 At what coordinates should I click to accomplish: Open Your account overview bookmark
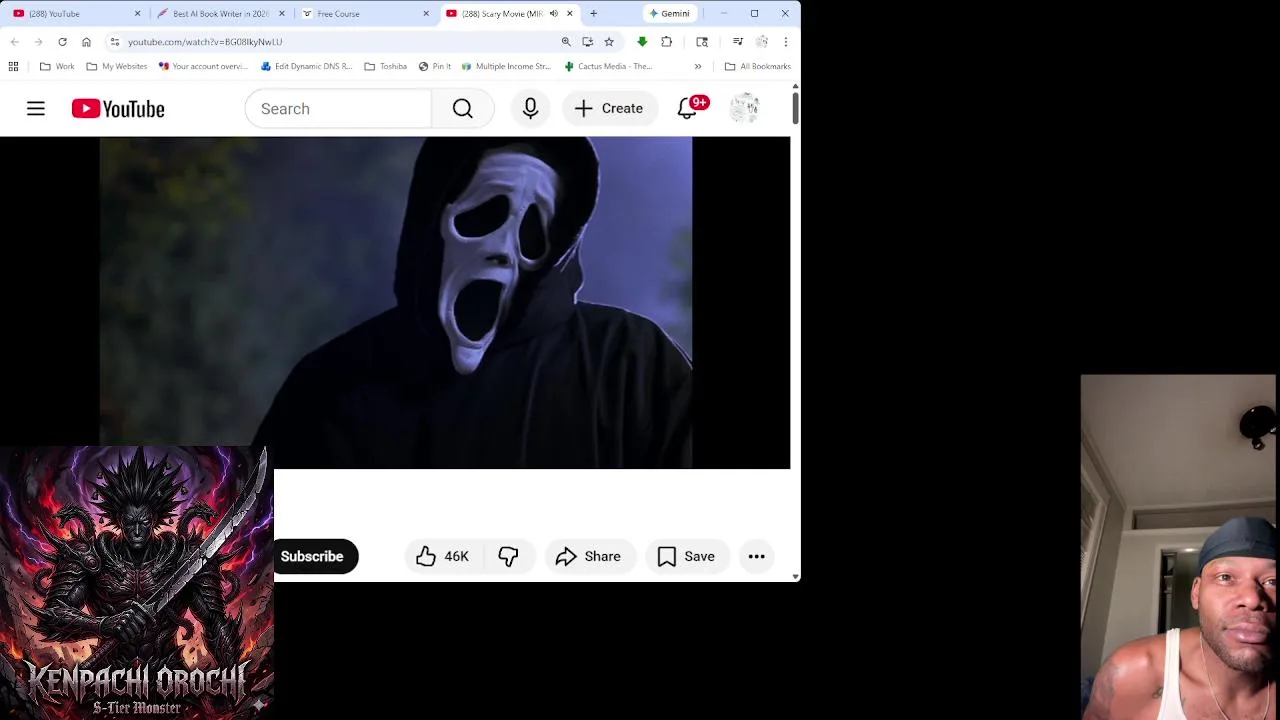(203, 66)
